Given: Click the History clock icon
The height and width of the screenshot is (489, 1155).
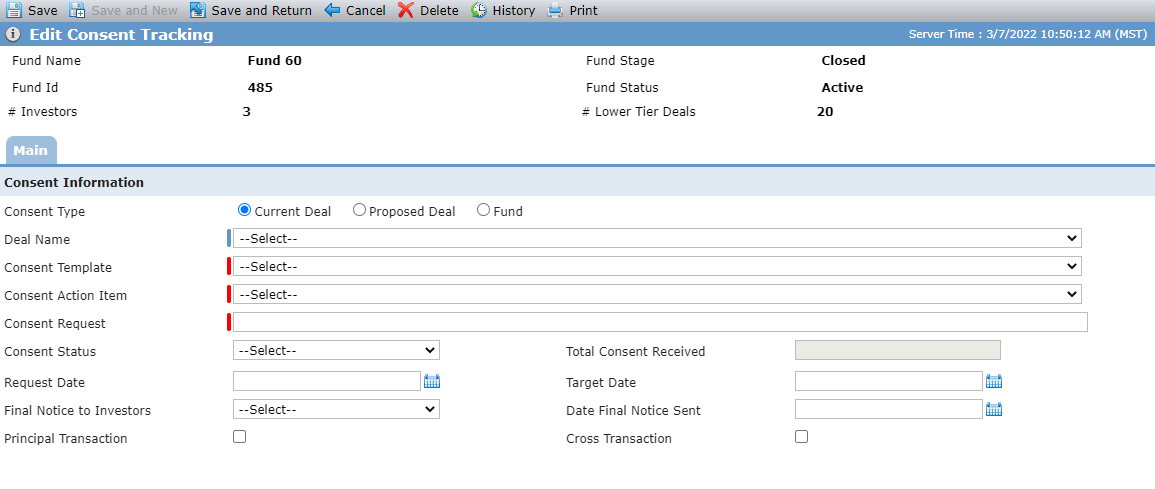Looking at the screenshot, I should [x=479, y=10].
